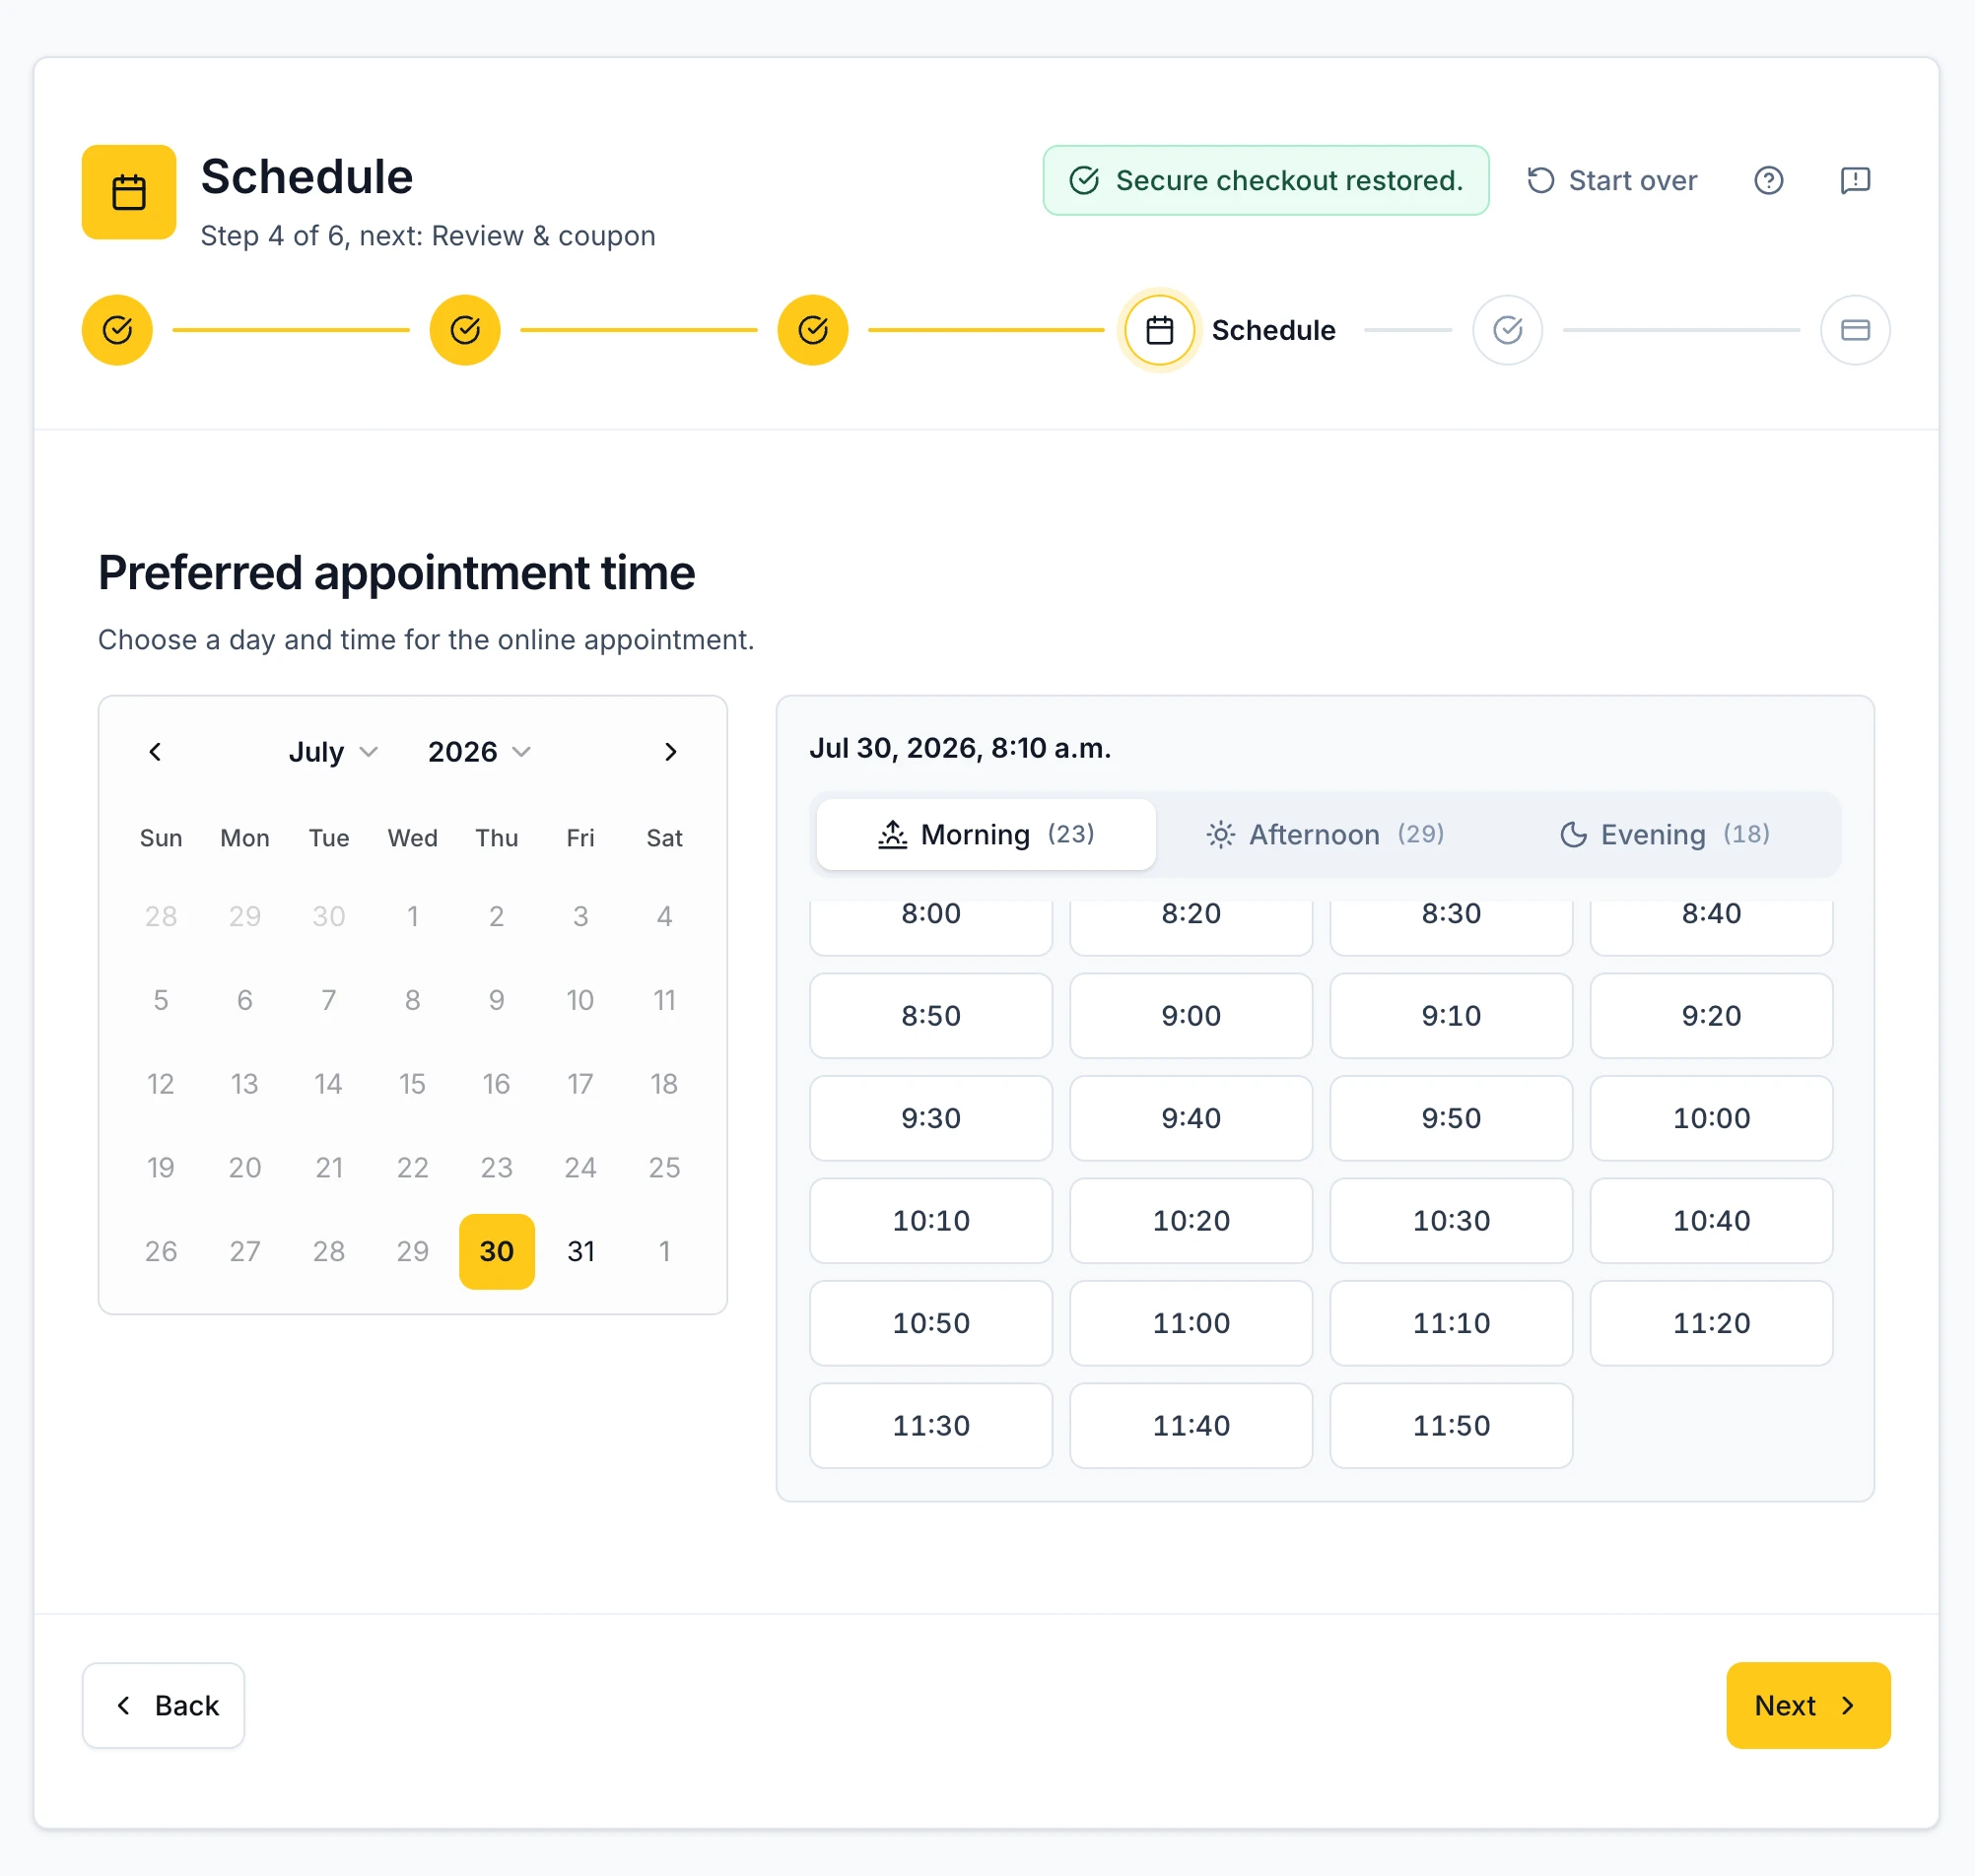1975x1876 pixels.
Task: Click the payment card step icon
Action: (x=1855, y=330)
